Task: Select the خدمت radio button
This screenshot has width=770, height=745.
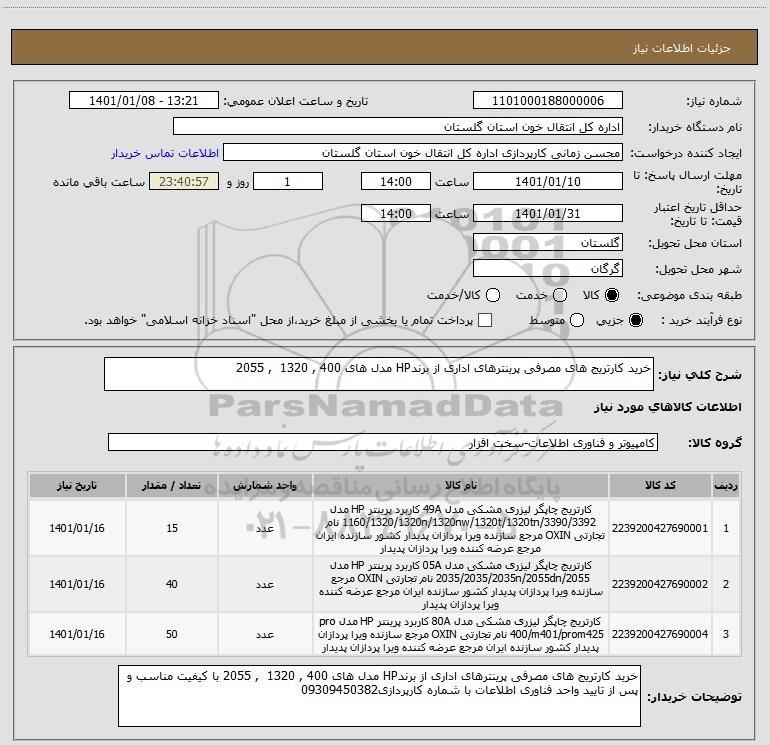Action: [x=560, y=295]
